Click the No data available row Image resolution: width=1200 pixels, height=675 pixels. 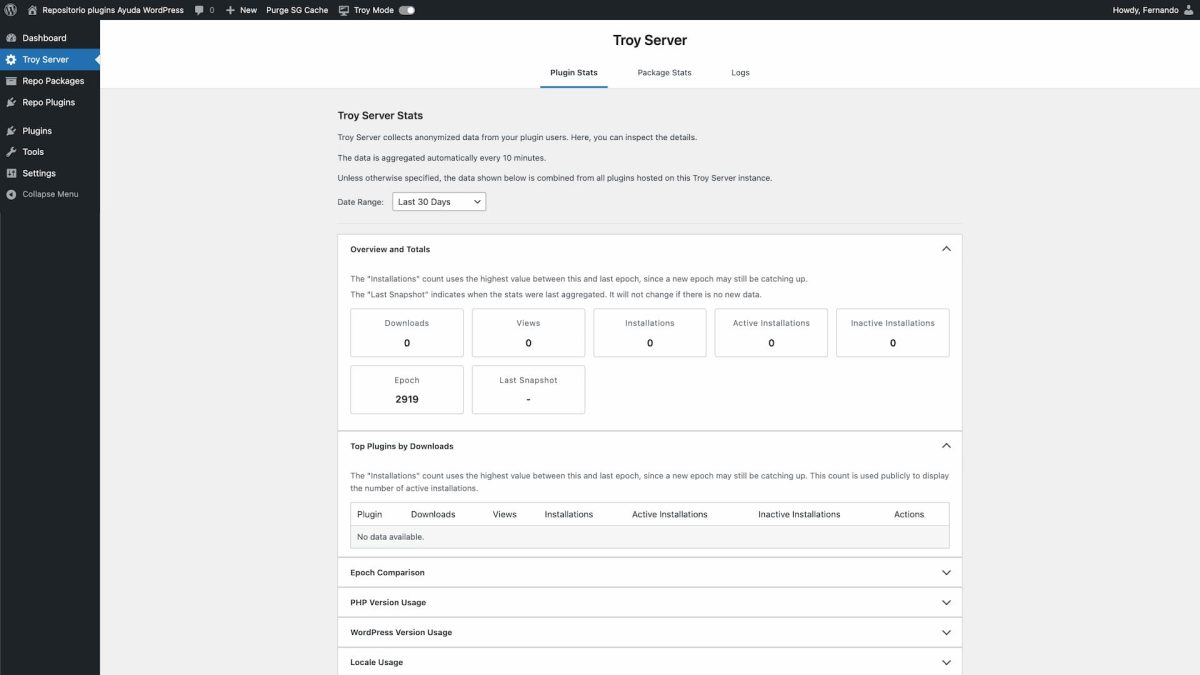[650, 537]
